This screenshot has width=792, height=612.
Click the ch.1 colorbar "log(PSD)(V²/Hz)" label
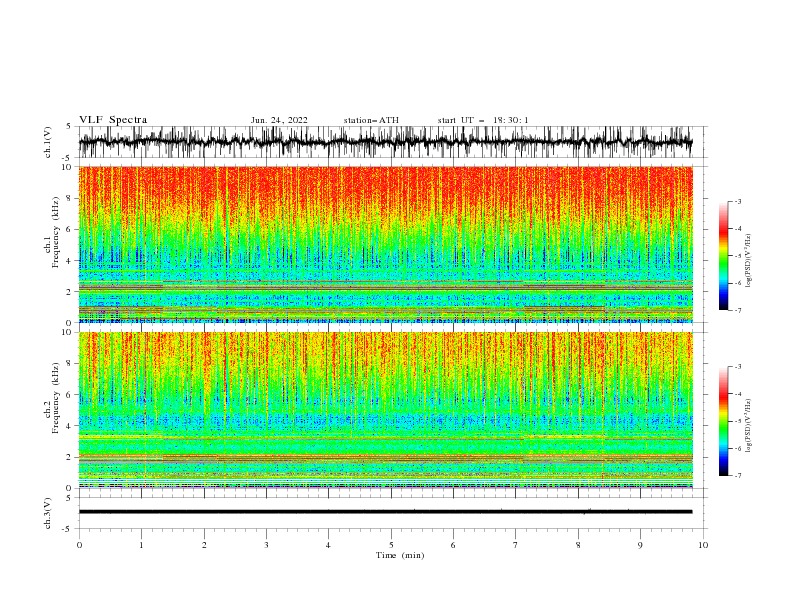pos(748,261)
